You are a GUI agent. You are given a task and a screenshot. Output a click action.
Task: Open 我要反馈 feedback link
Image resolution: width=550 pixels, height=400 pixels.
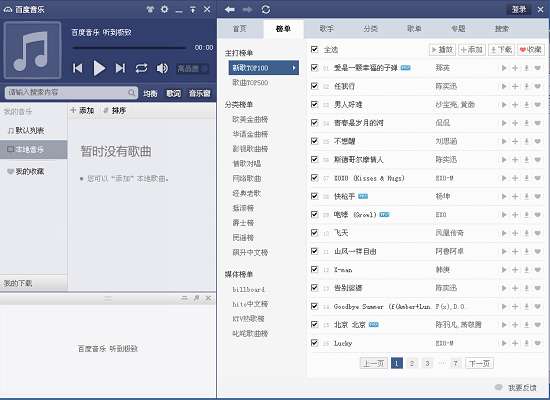click(522, 388)
